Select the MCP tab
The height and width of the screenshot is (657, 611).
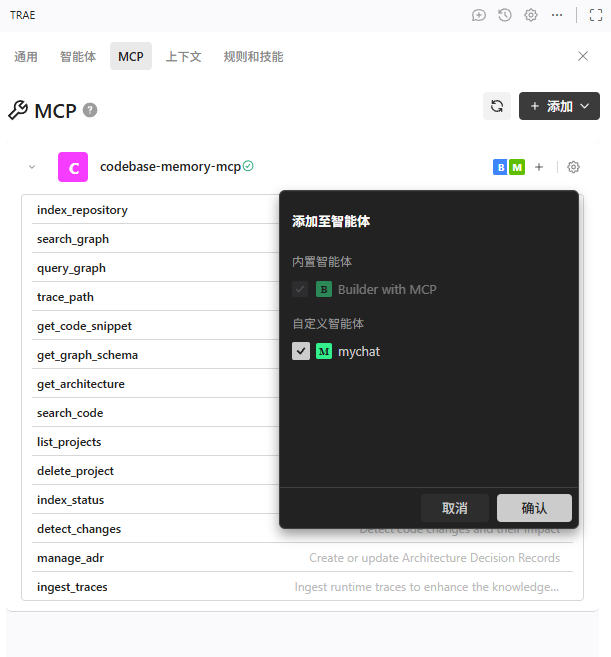[131, 56]
